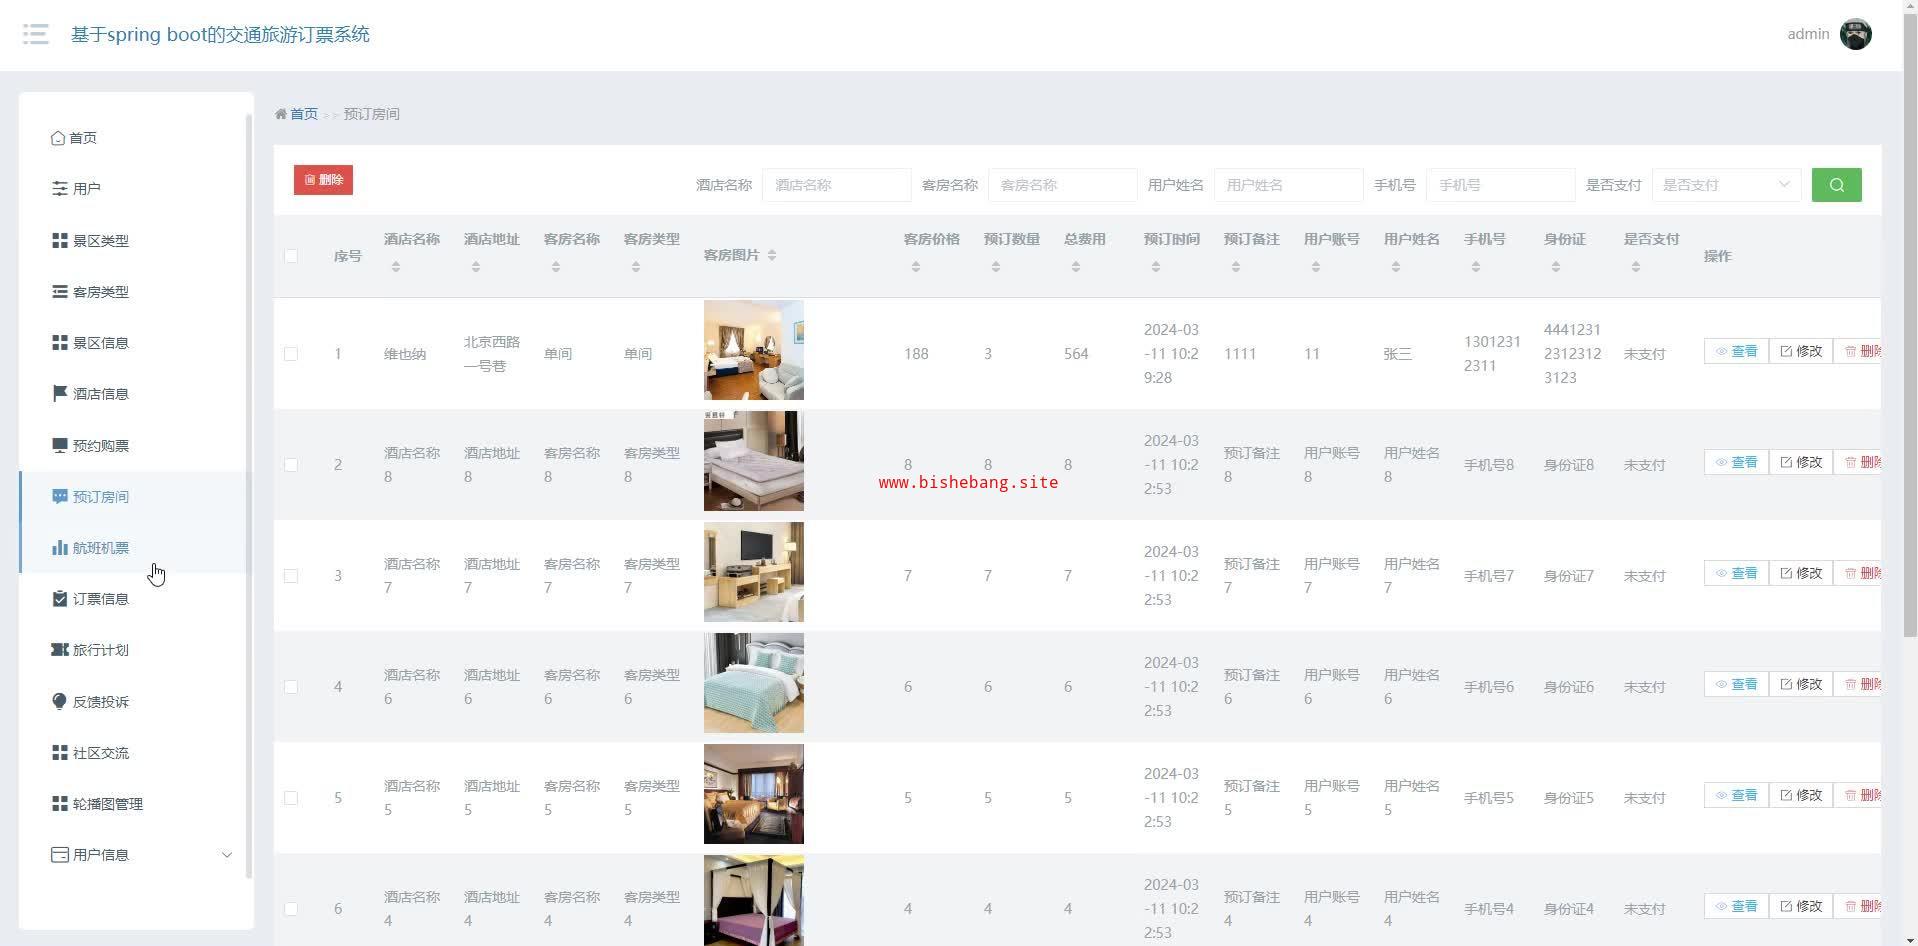Click 查看 for the 维也纳 row
The width and height of the screenshot is (1918, 946).
pos(1736,351)
